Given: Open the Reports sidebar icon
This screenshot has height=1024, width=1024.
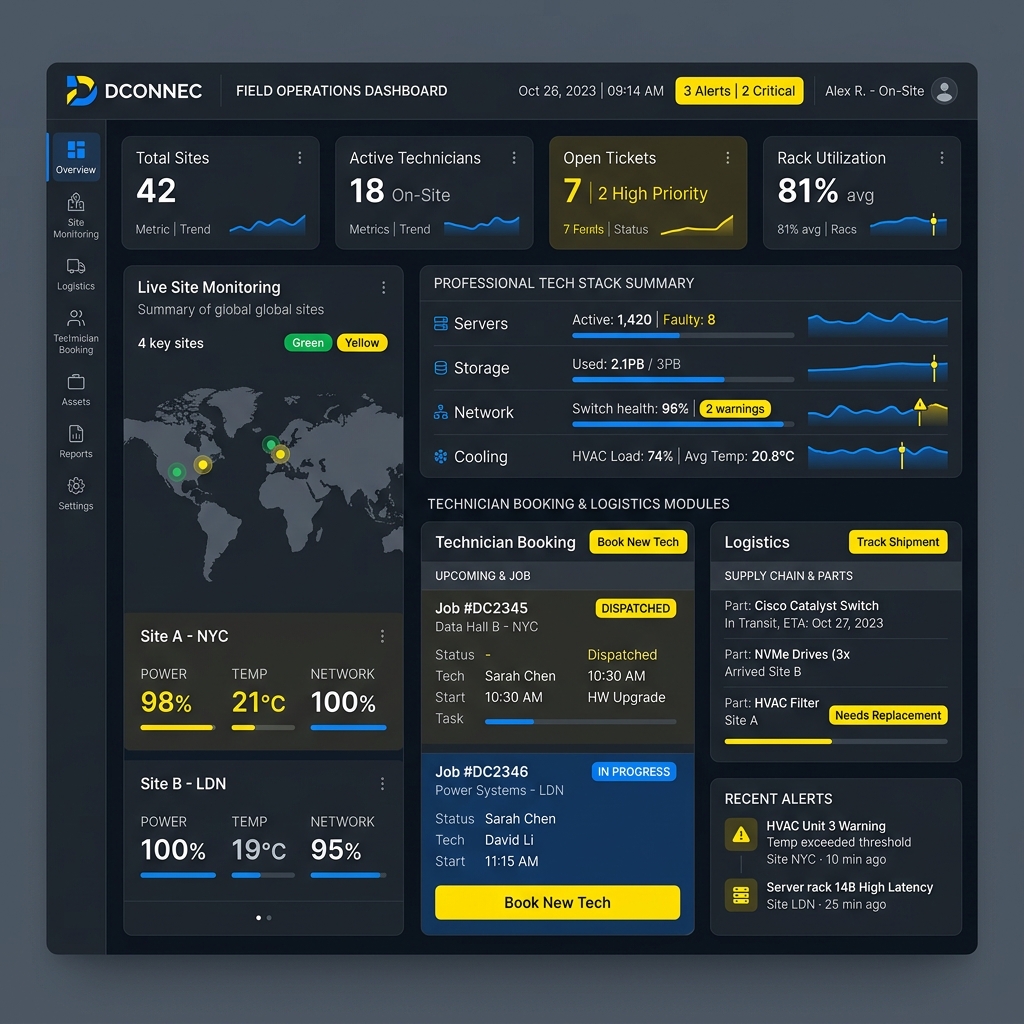Looking at the screenshot, I should [76, 434].
